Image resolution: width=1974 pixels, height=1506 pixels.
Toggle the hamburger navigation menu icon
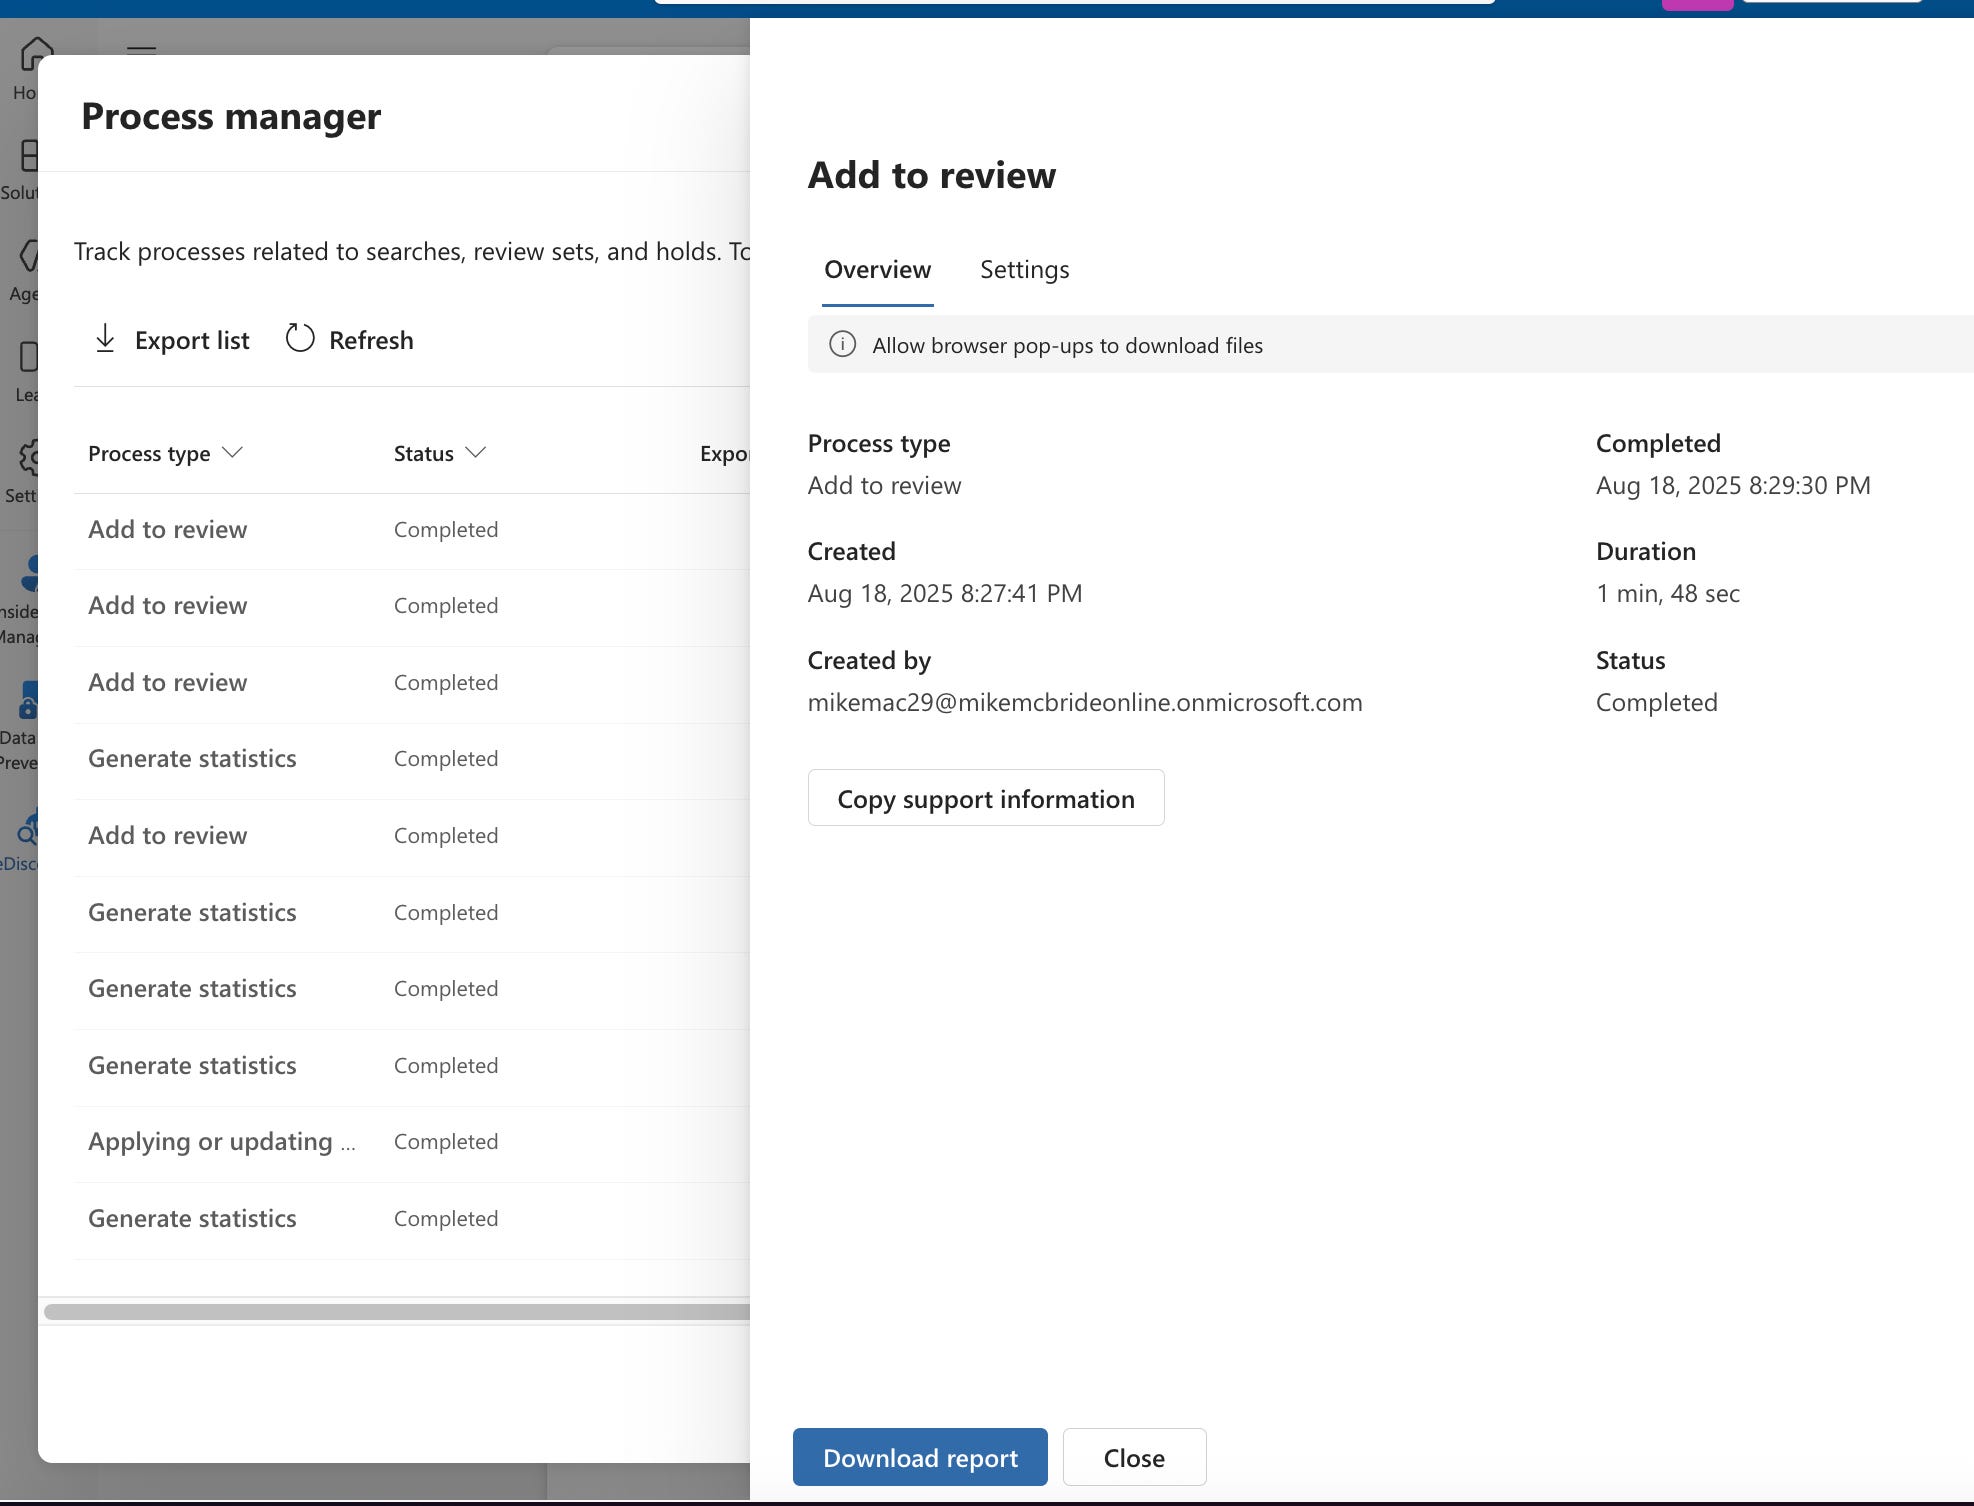pyautogui.click(x=141, y=48)
